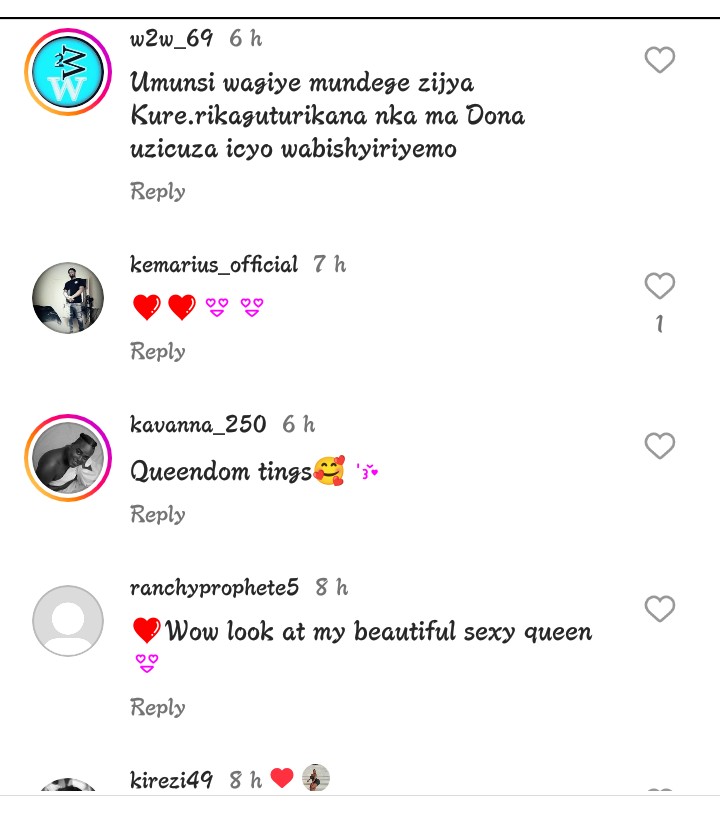The width and height of the screenshot is (720, 814).
Task: Open kirezi49's partially visible profile picture
Action: [68, 785]
